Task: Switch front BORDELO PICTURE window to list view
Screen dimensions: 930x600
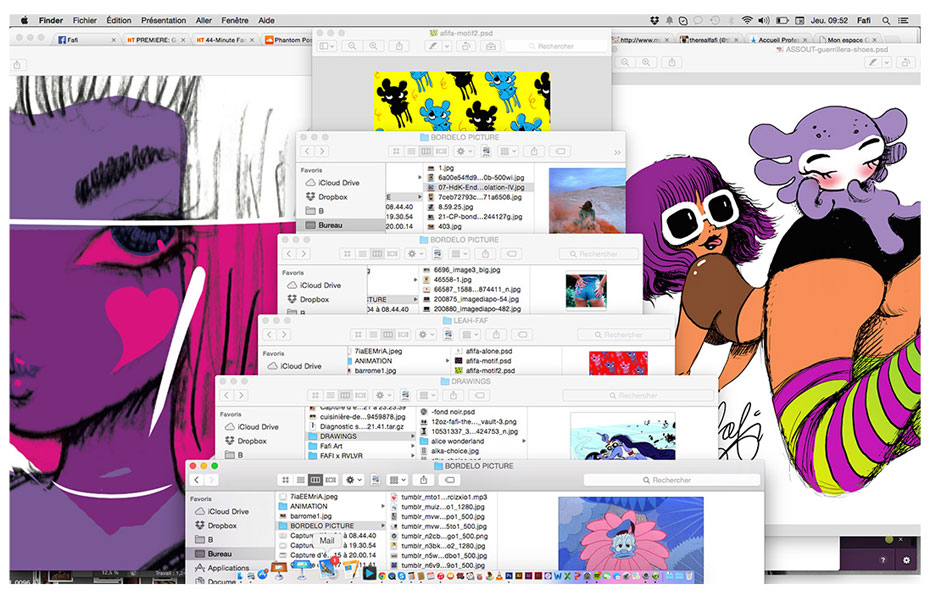Action: coord(300,480)
